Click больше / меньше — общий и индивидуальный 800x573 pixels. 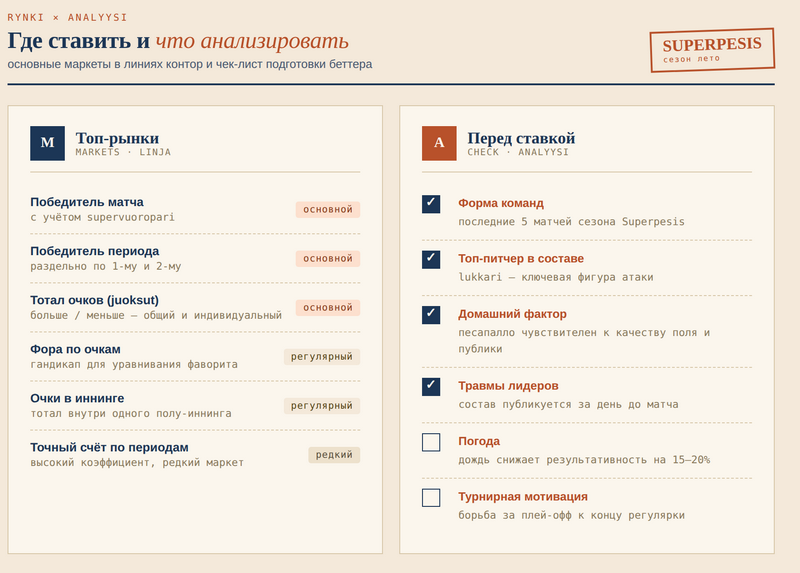click(156, 315)
